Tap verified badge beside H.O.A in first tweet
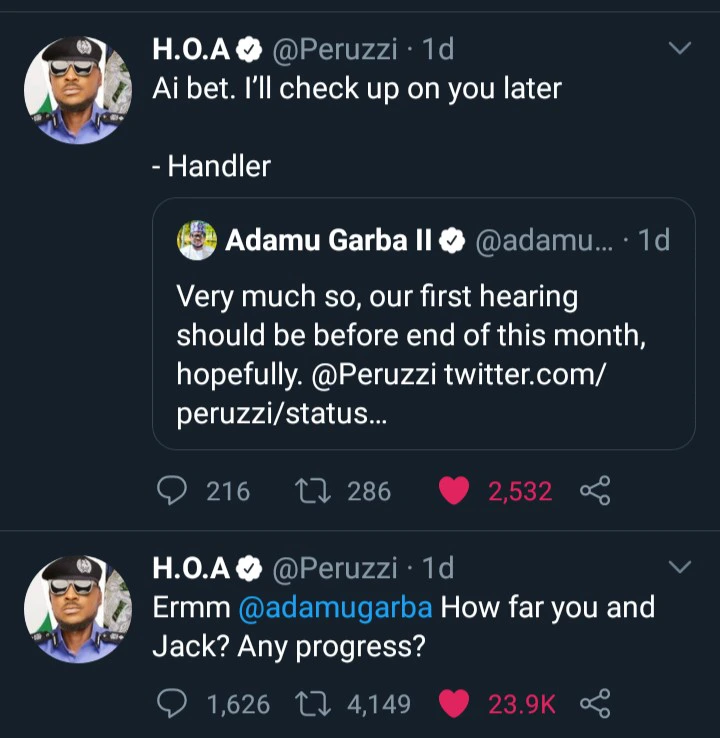 tap(251, 48)
